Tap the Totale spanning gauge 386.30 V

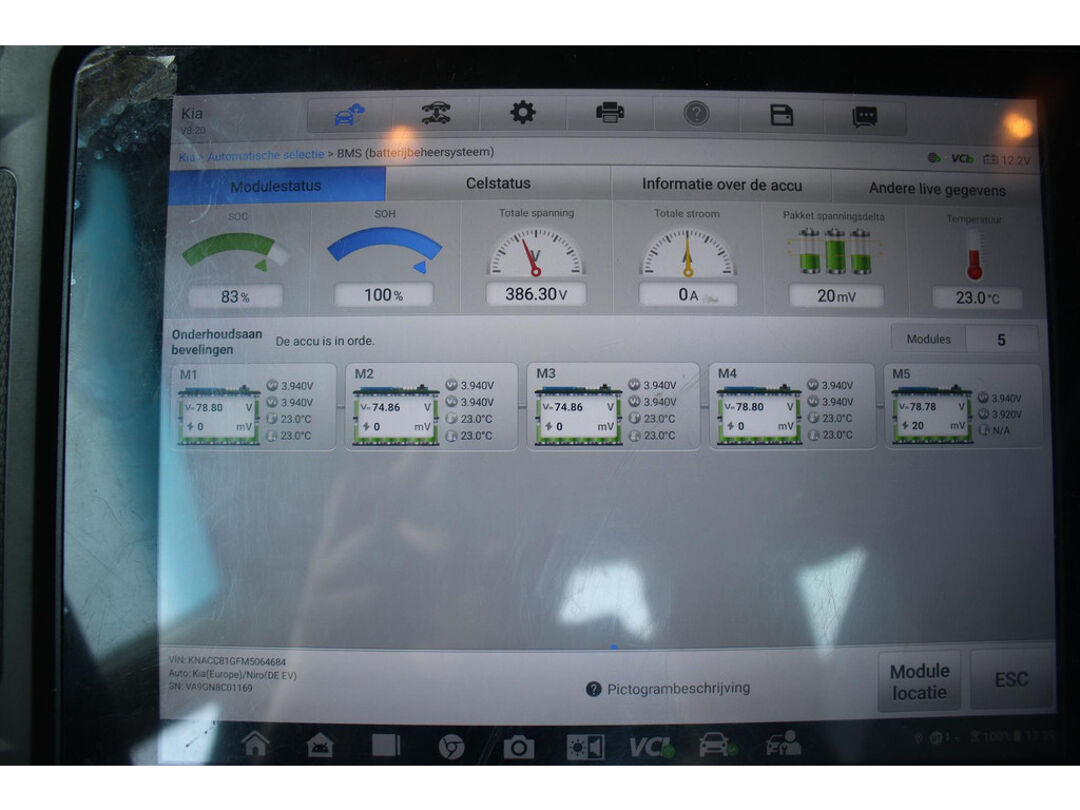point(536,258)
